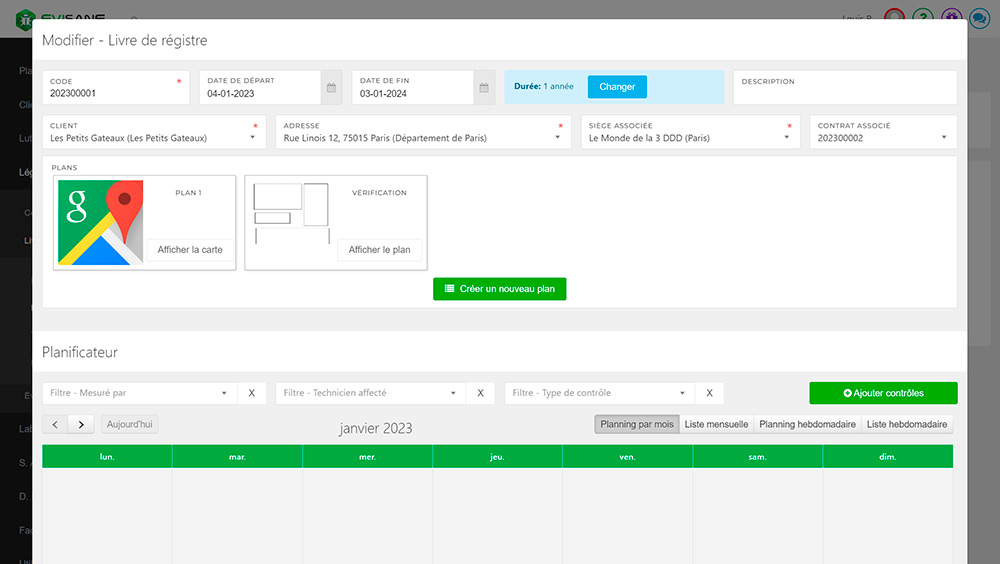Expand the Client dropdown
This screenshot has width=1000, height=564.
(253, 138)
